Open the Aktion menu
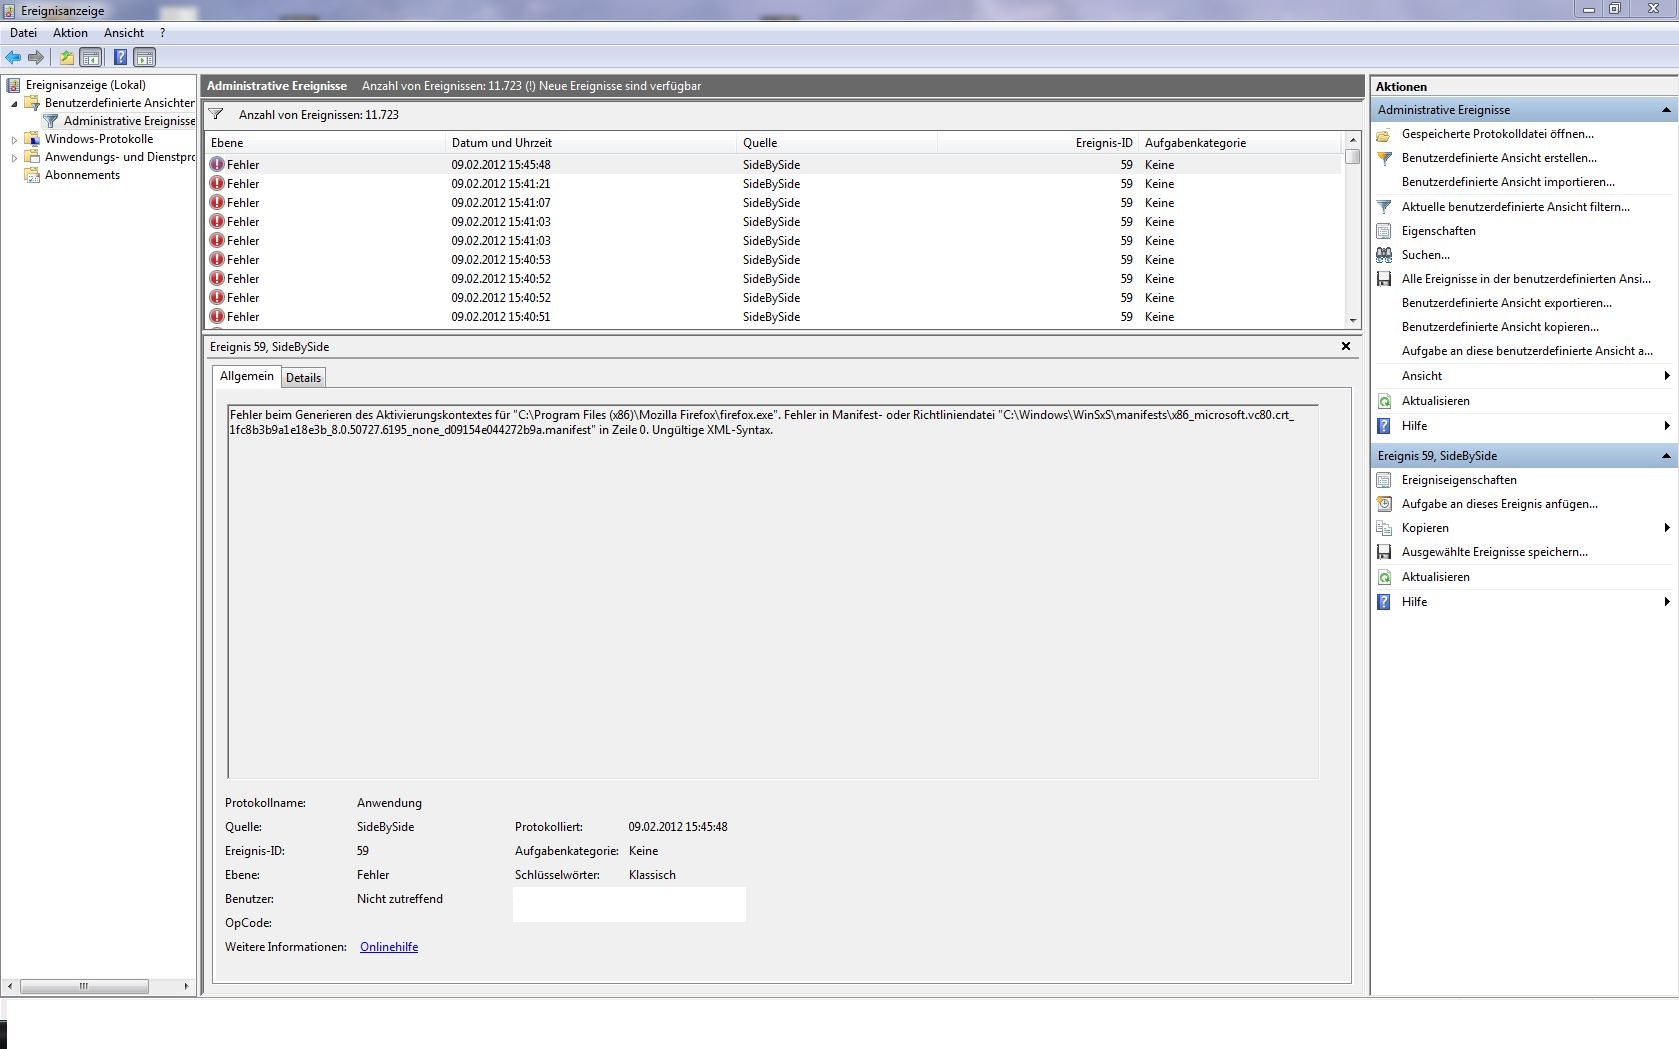The image size is (1679, 1049). (70, 33)
